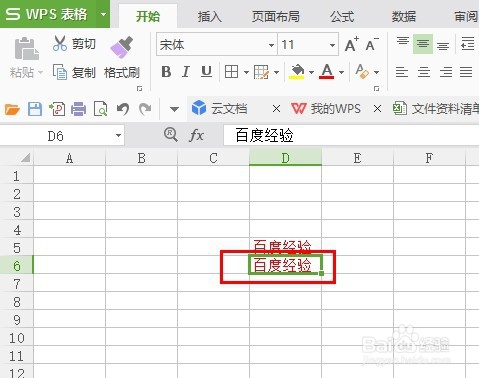Open clipboard group dialog launcher
Viewport: 479px width, 378px height.
click(x=140, y=88)
